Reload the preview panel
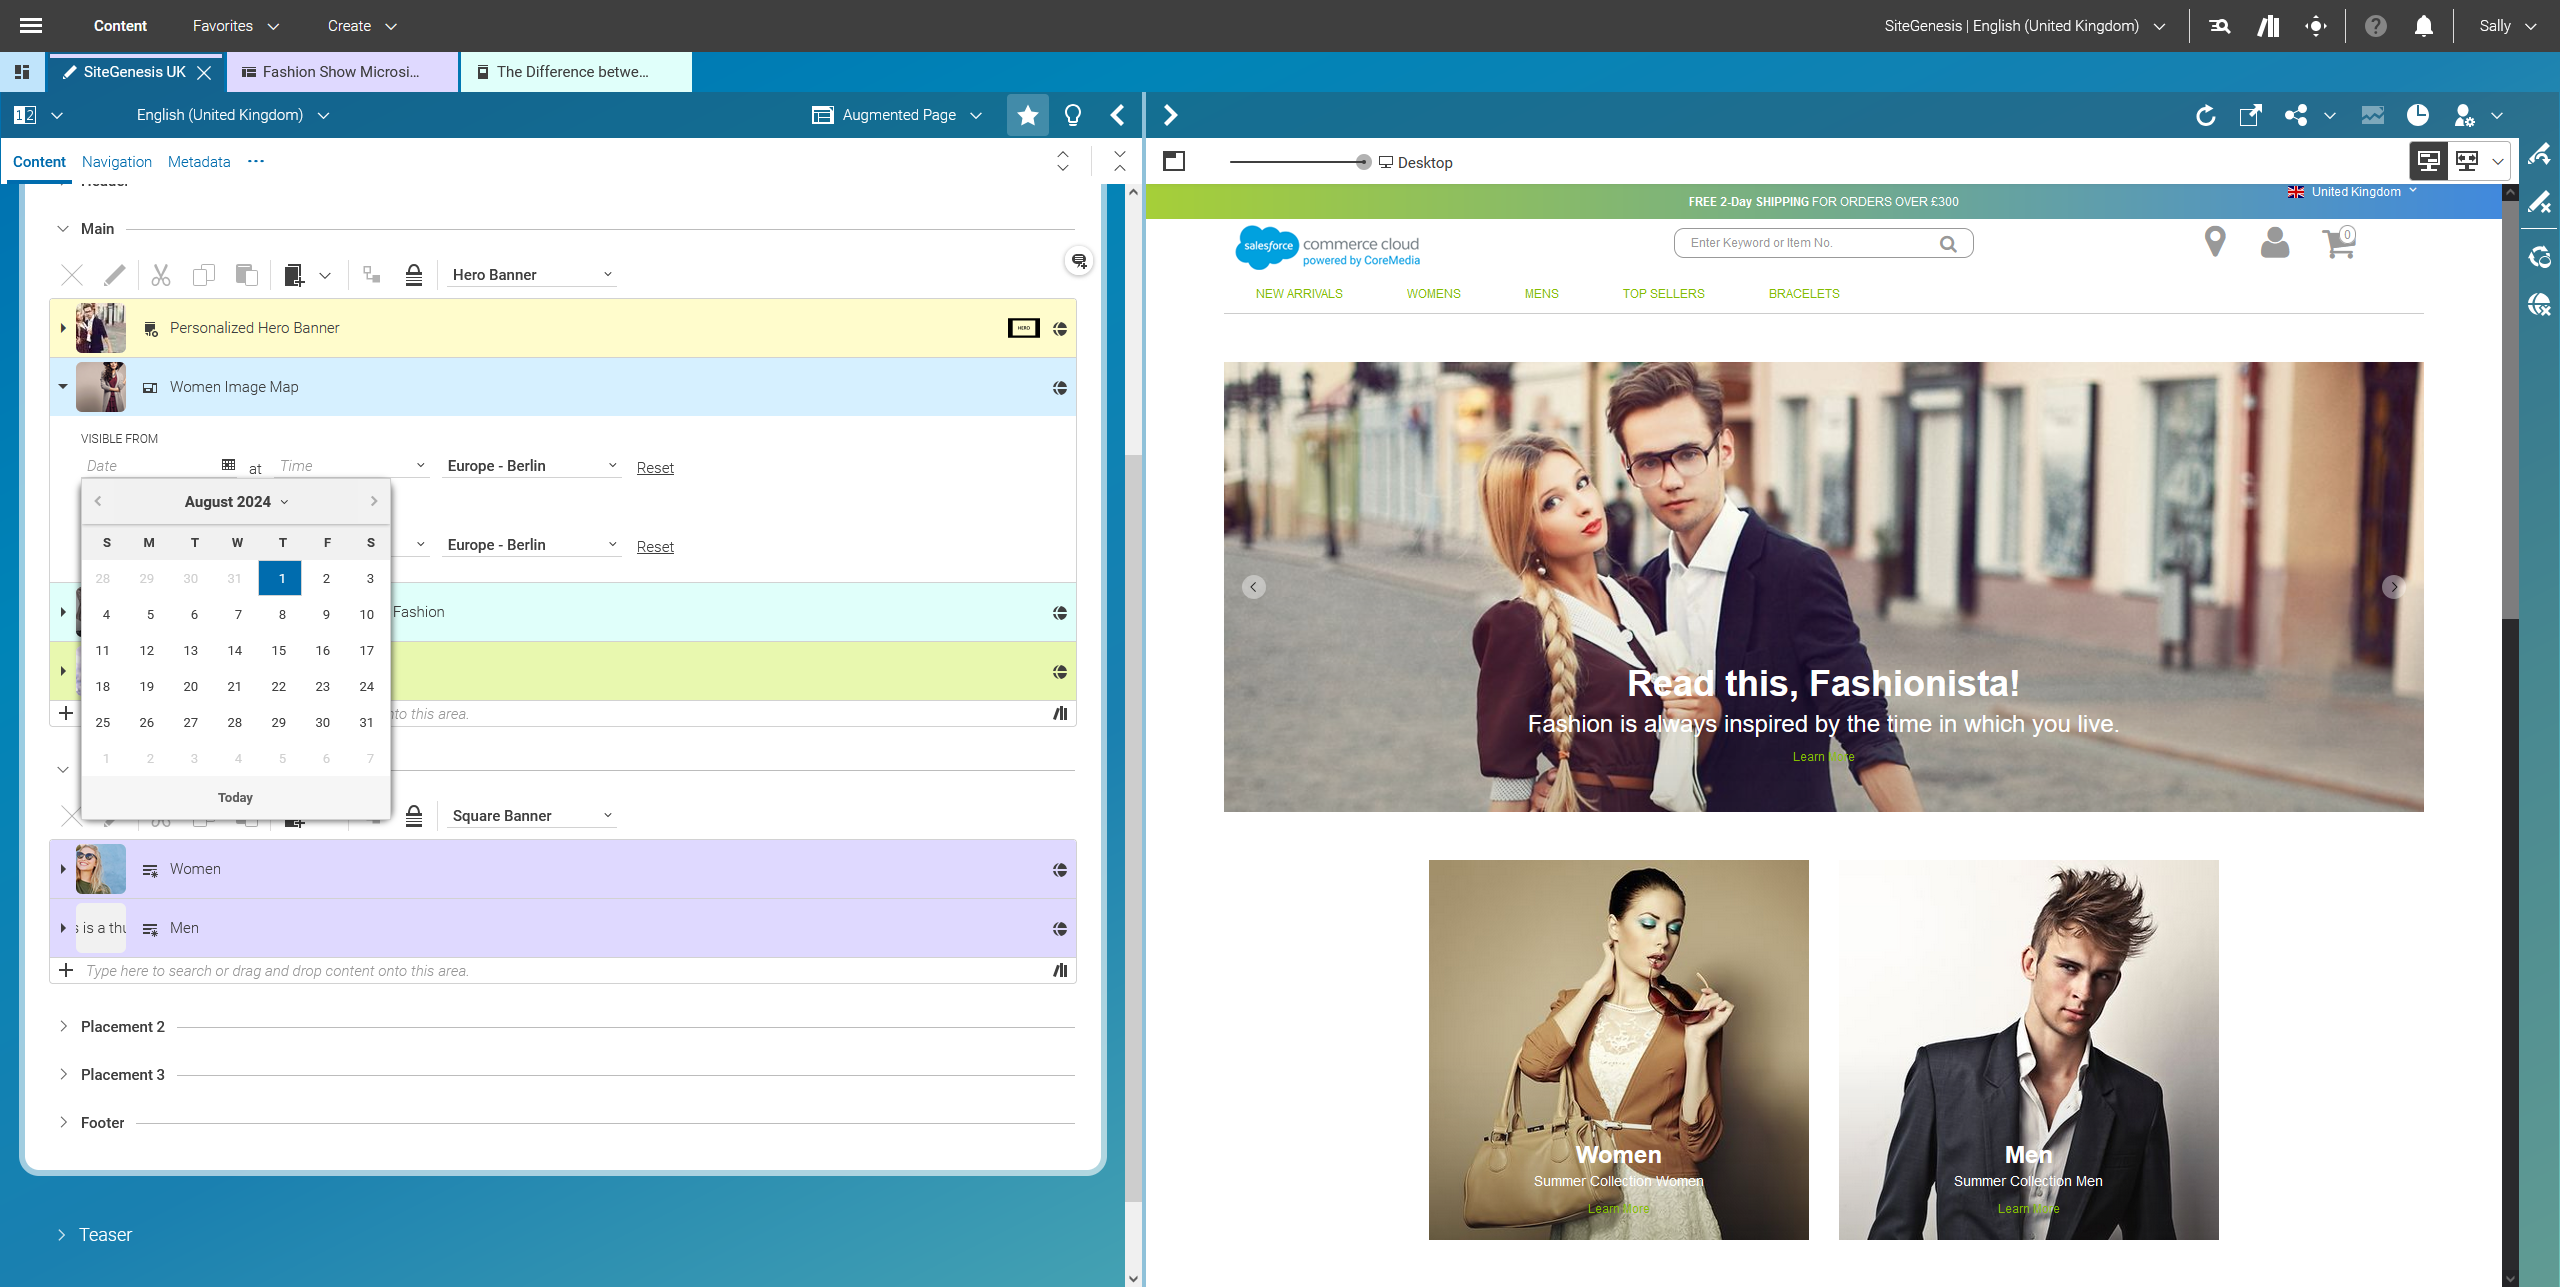This screenshot has width=2560, height=1287. [x=2207, y=115]
